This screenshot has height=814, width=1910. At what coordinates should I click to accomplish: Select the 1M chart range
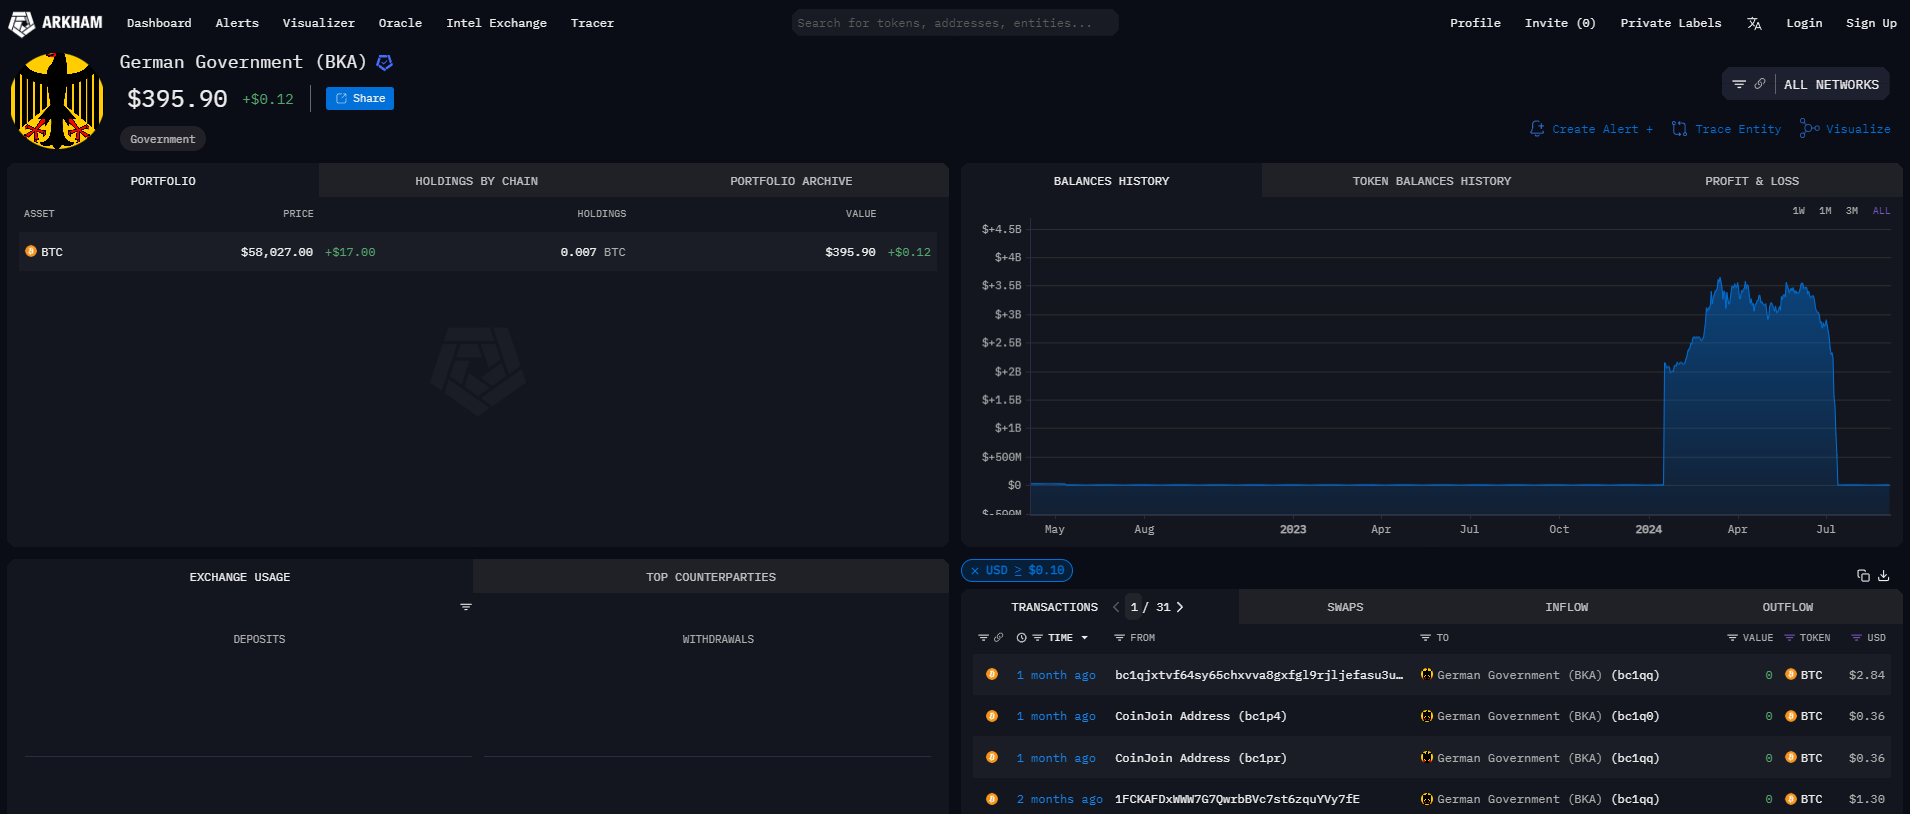1825,211
